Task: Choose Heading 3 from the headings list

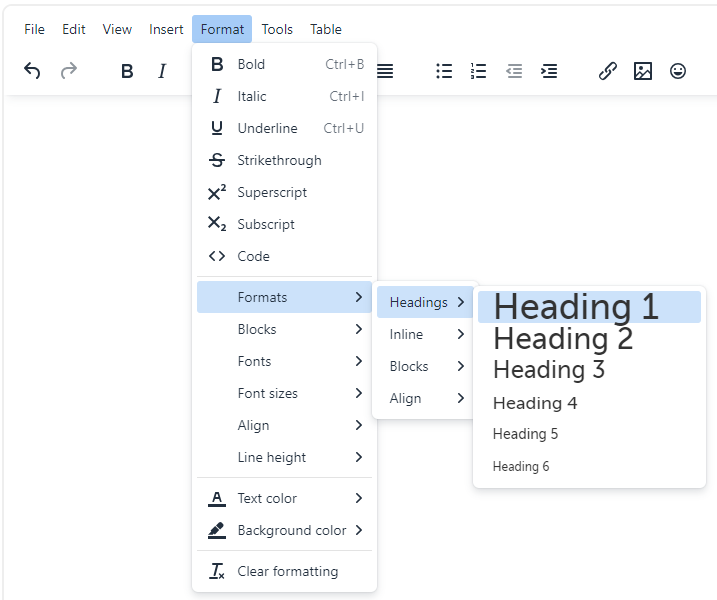Action: pyautogui.click(x=549, y=370)
